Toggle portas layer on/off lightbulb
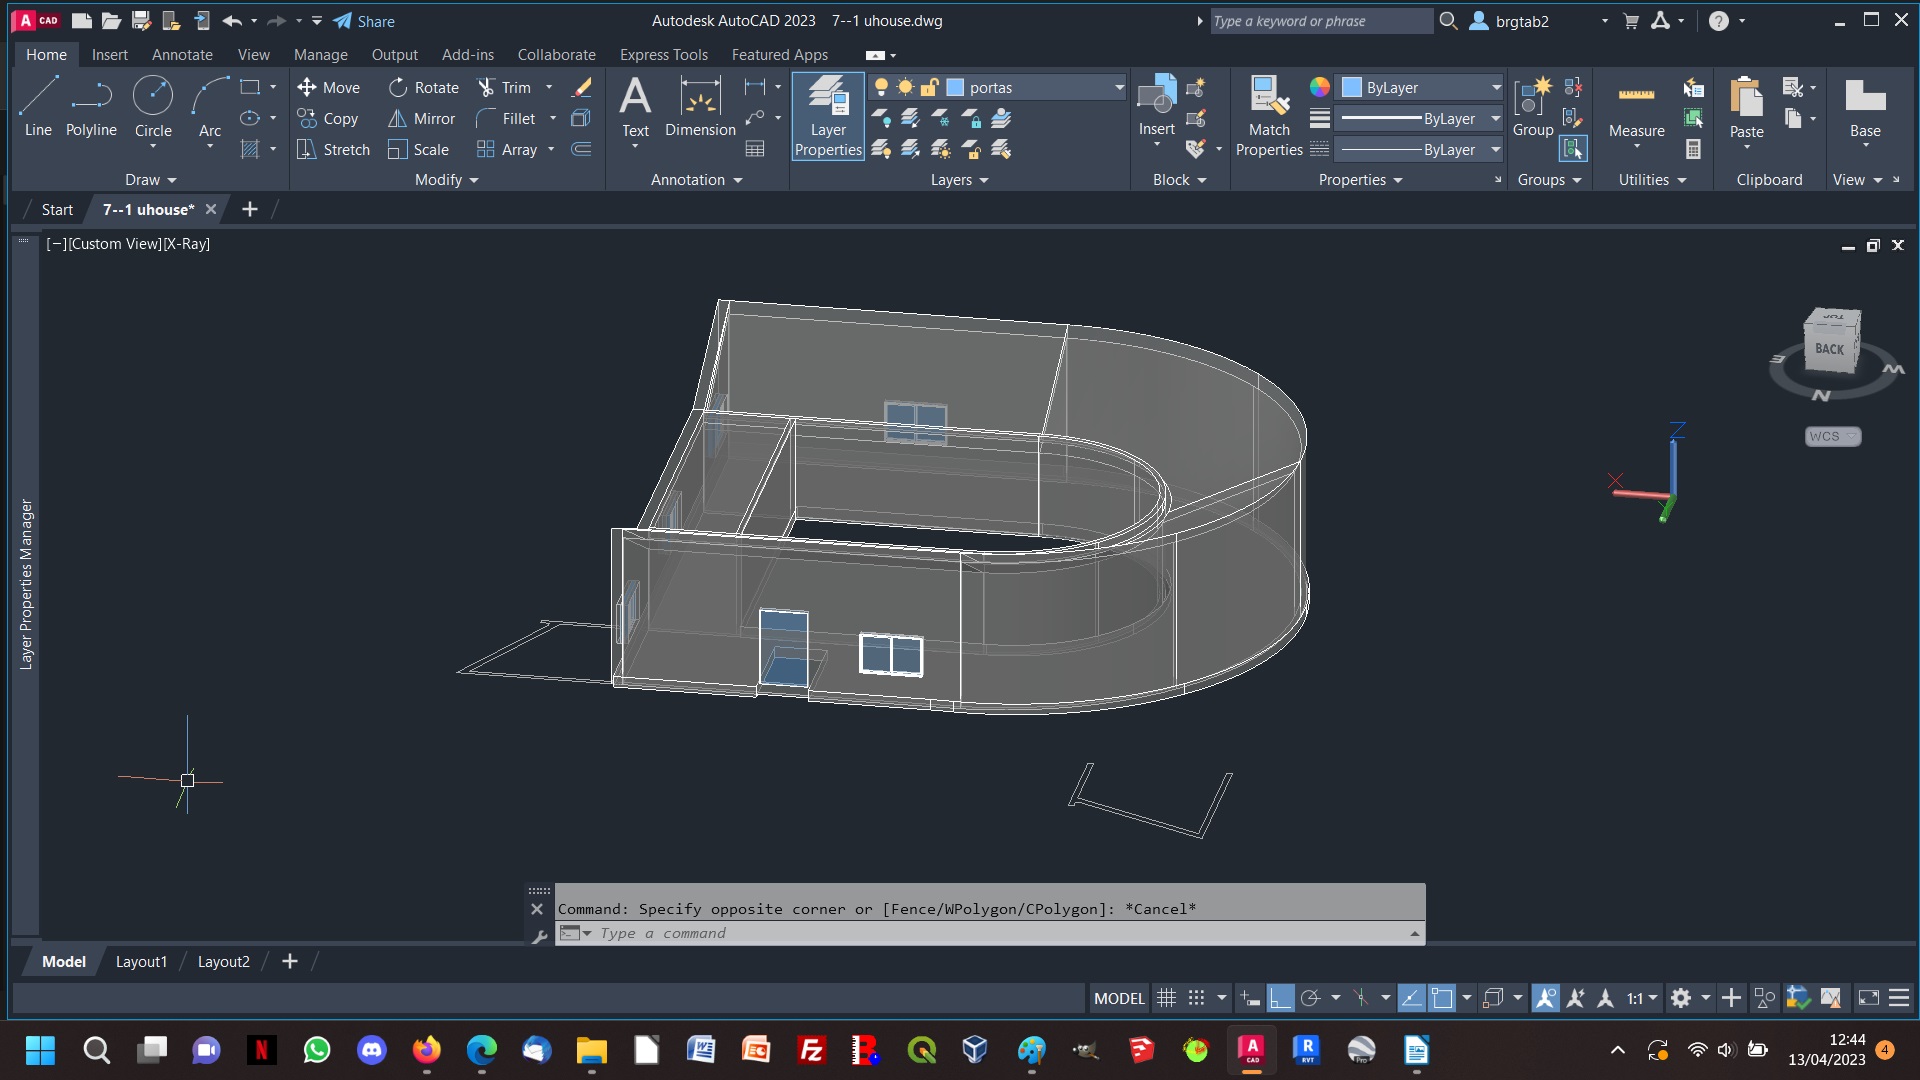This screenshot has height=1080, width=1920. click(881, 88)
